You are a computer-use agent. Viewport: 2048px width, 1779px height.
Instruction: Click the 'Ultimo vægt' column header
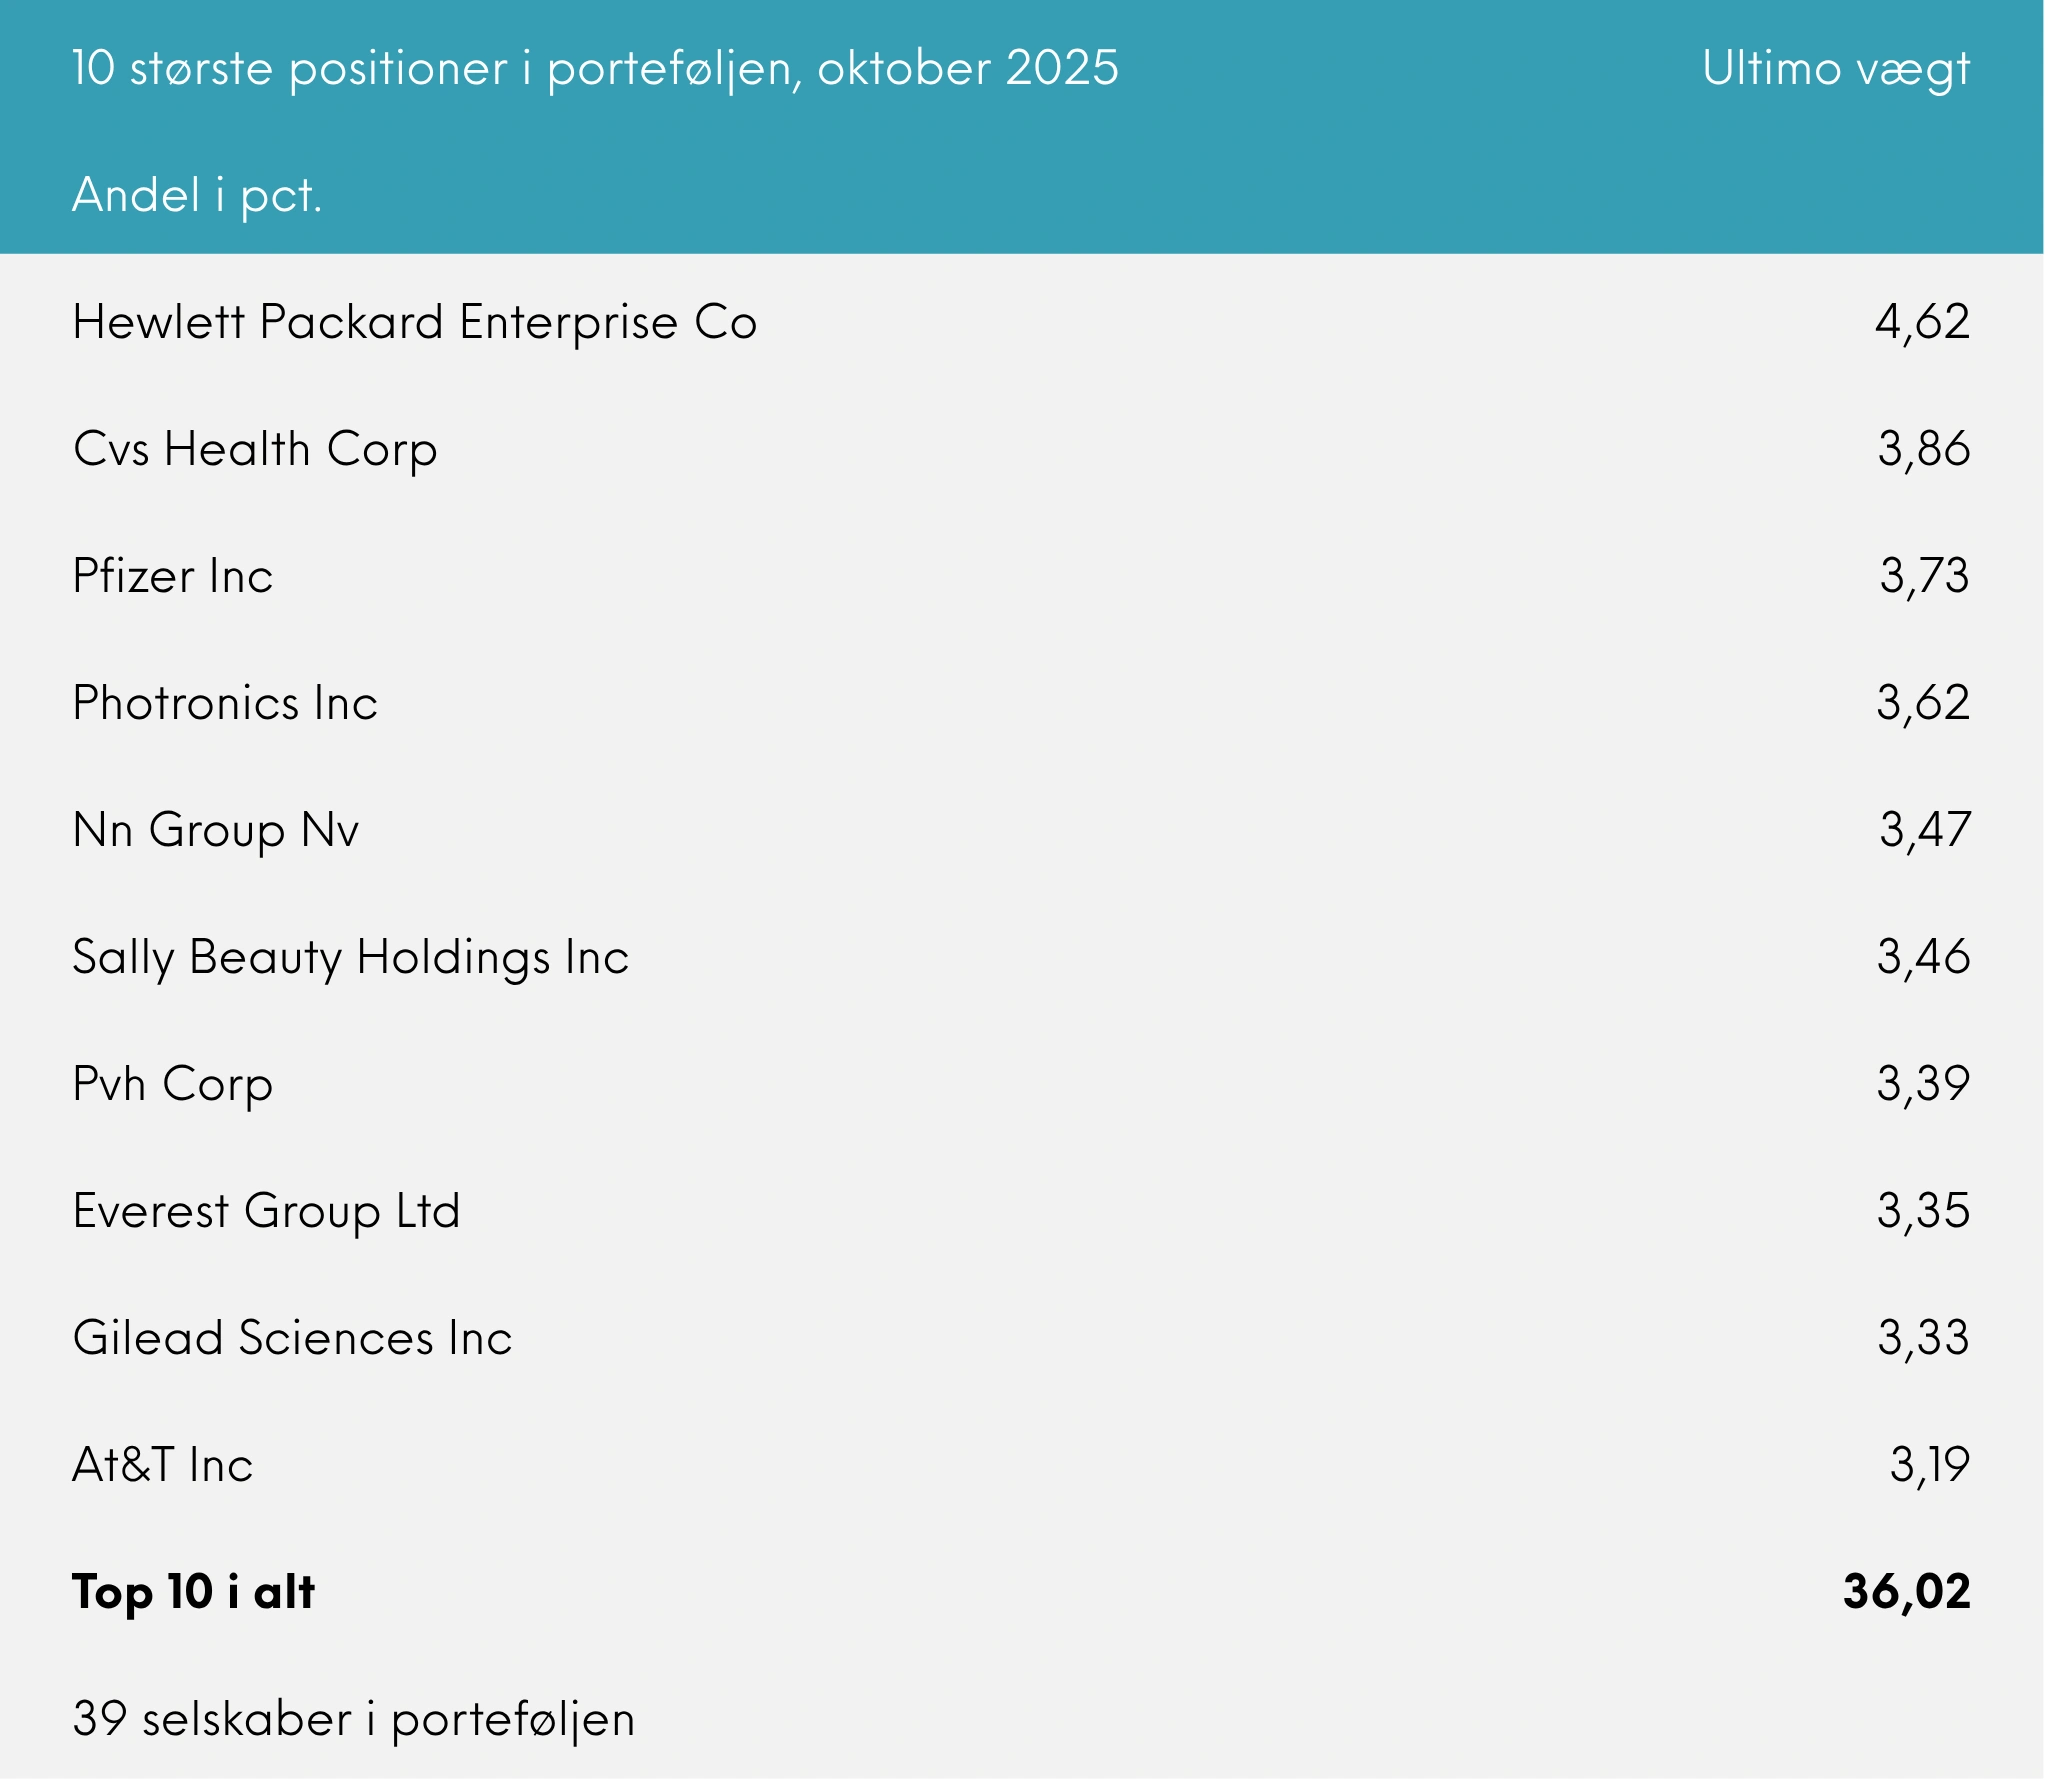point(1835,69)
